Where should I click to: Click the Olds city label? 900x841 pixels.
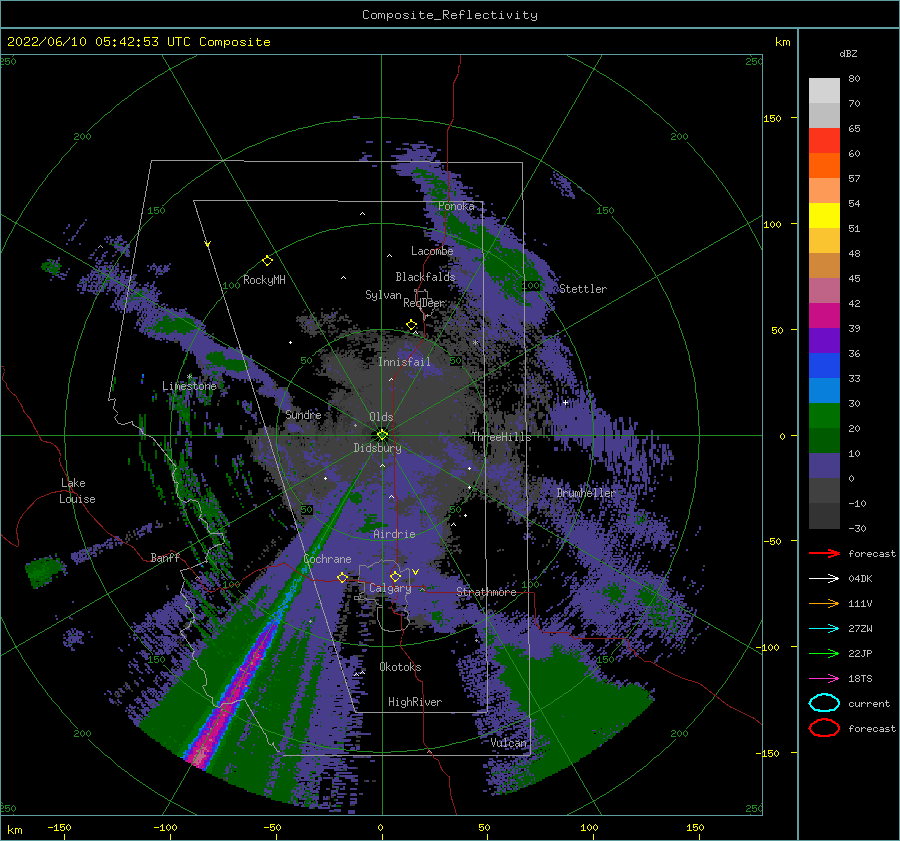click(381, 417)
